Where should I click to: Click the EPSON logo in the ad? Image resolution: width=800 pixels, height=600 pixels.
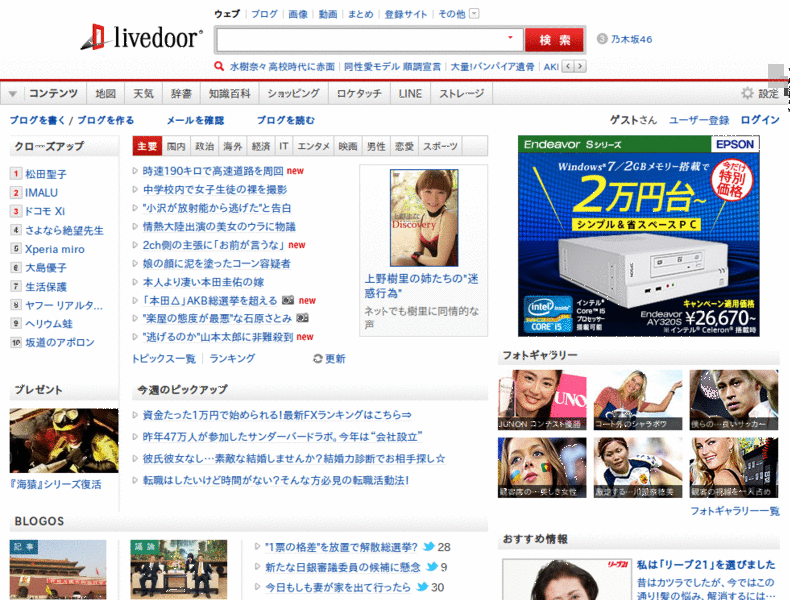pos(735,144)
